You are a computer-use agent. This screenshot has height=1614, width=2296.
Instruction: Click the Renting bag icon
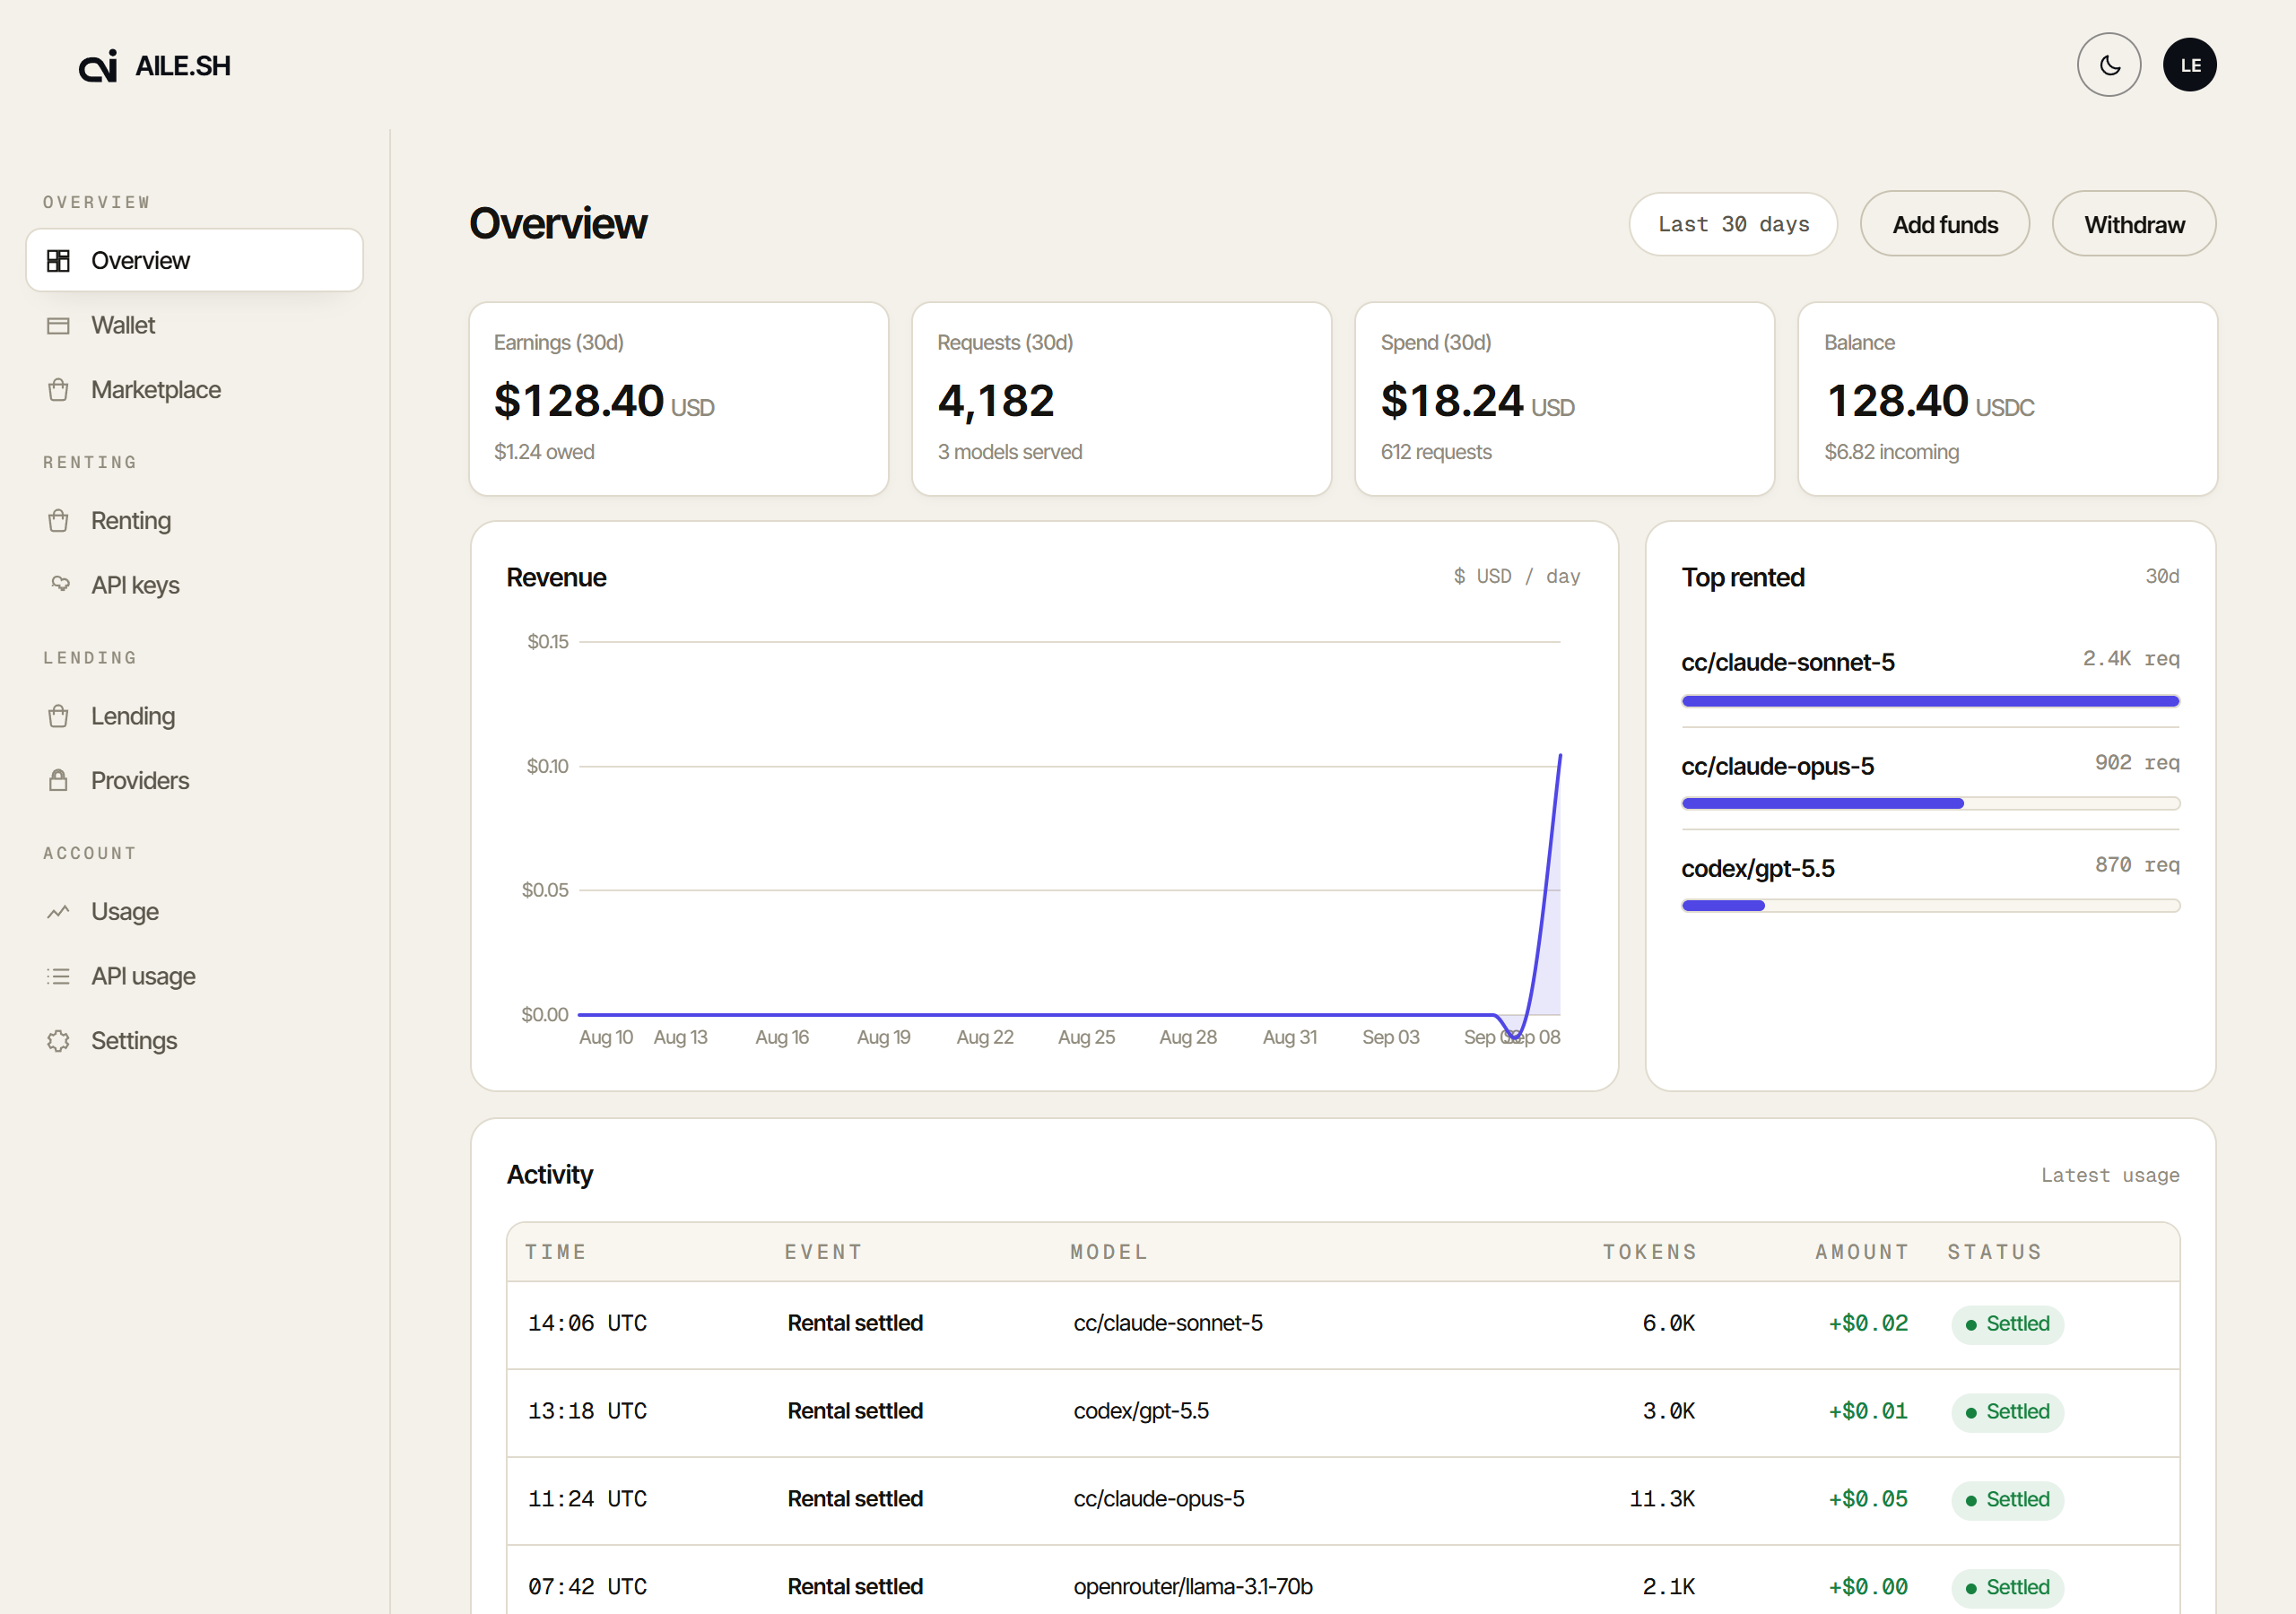(59, 521)
